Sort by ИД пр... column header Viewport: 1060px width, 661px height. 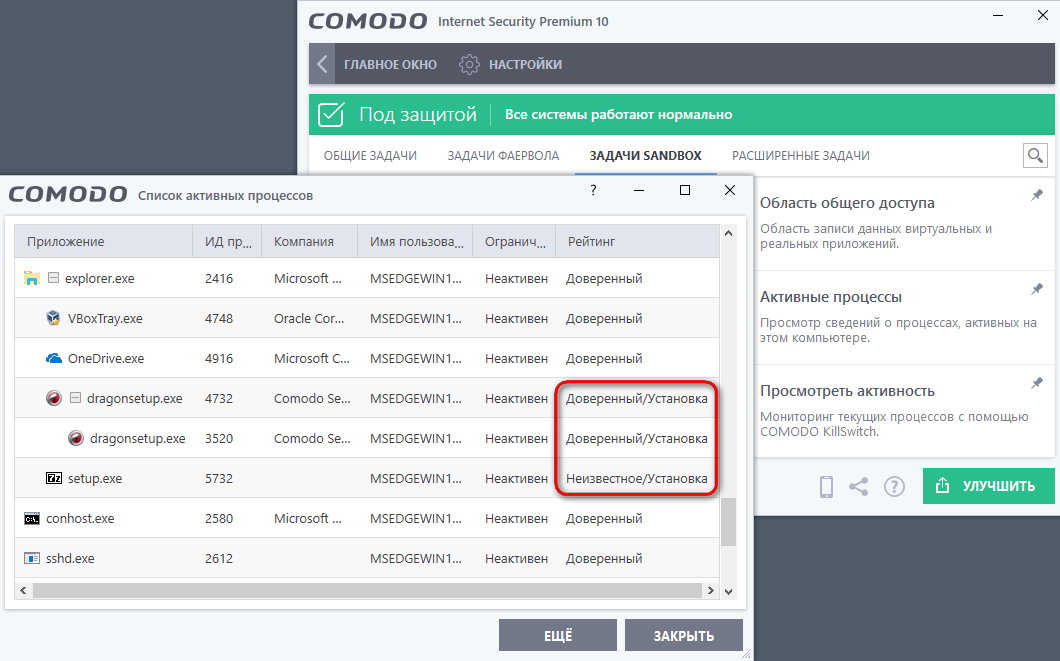[227, 241]
